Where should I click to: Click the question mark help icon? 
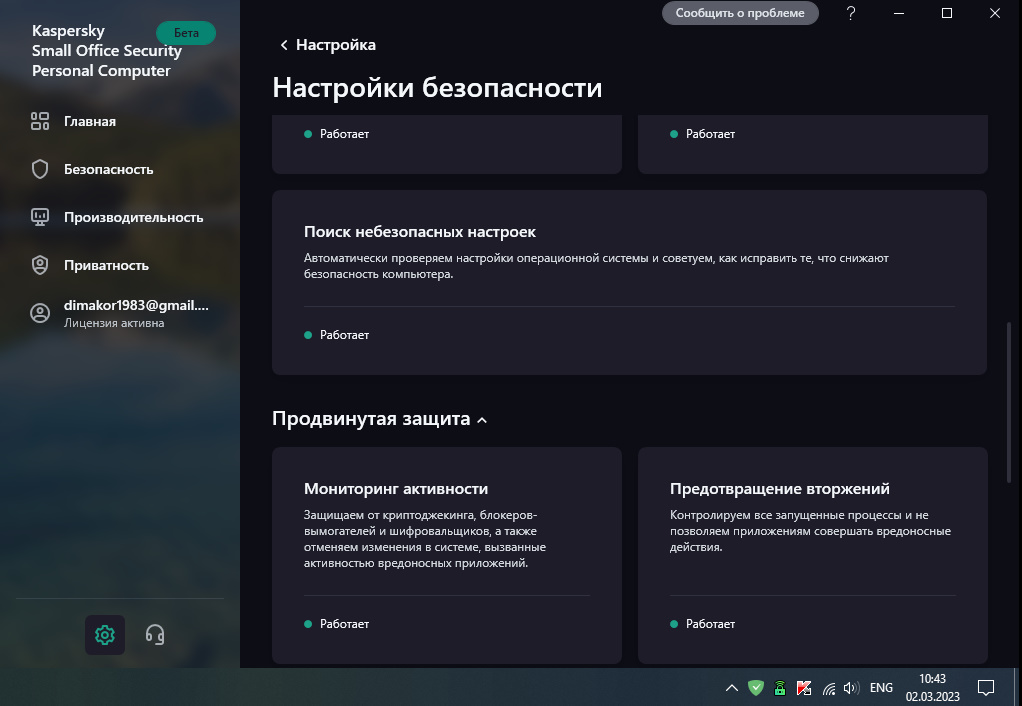click(851, 13)
